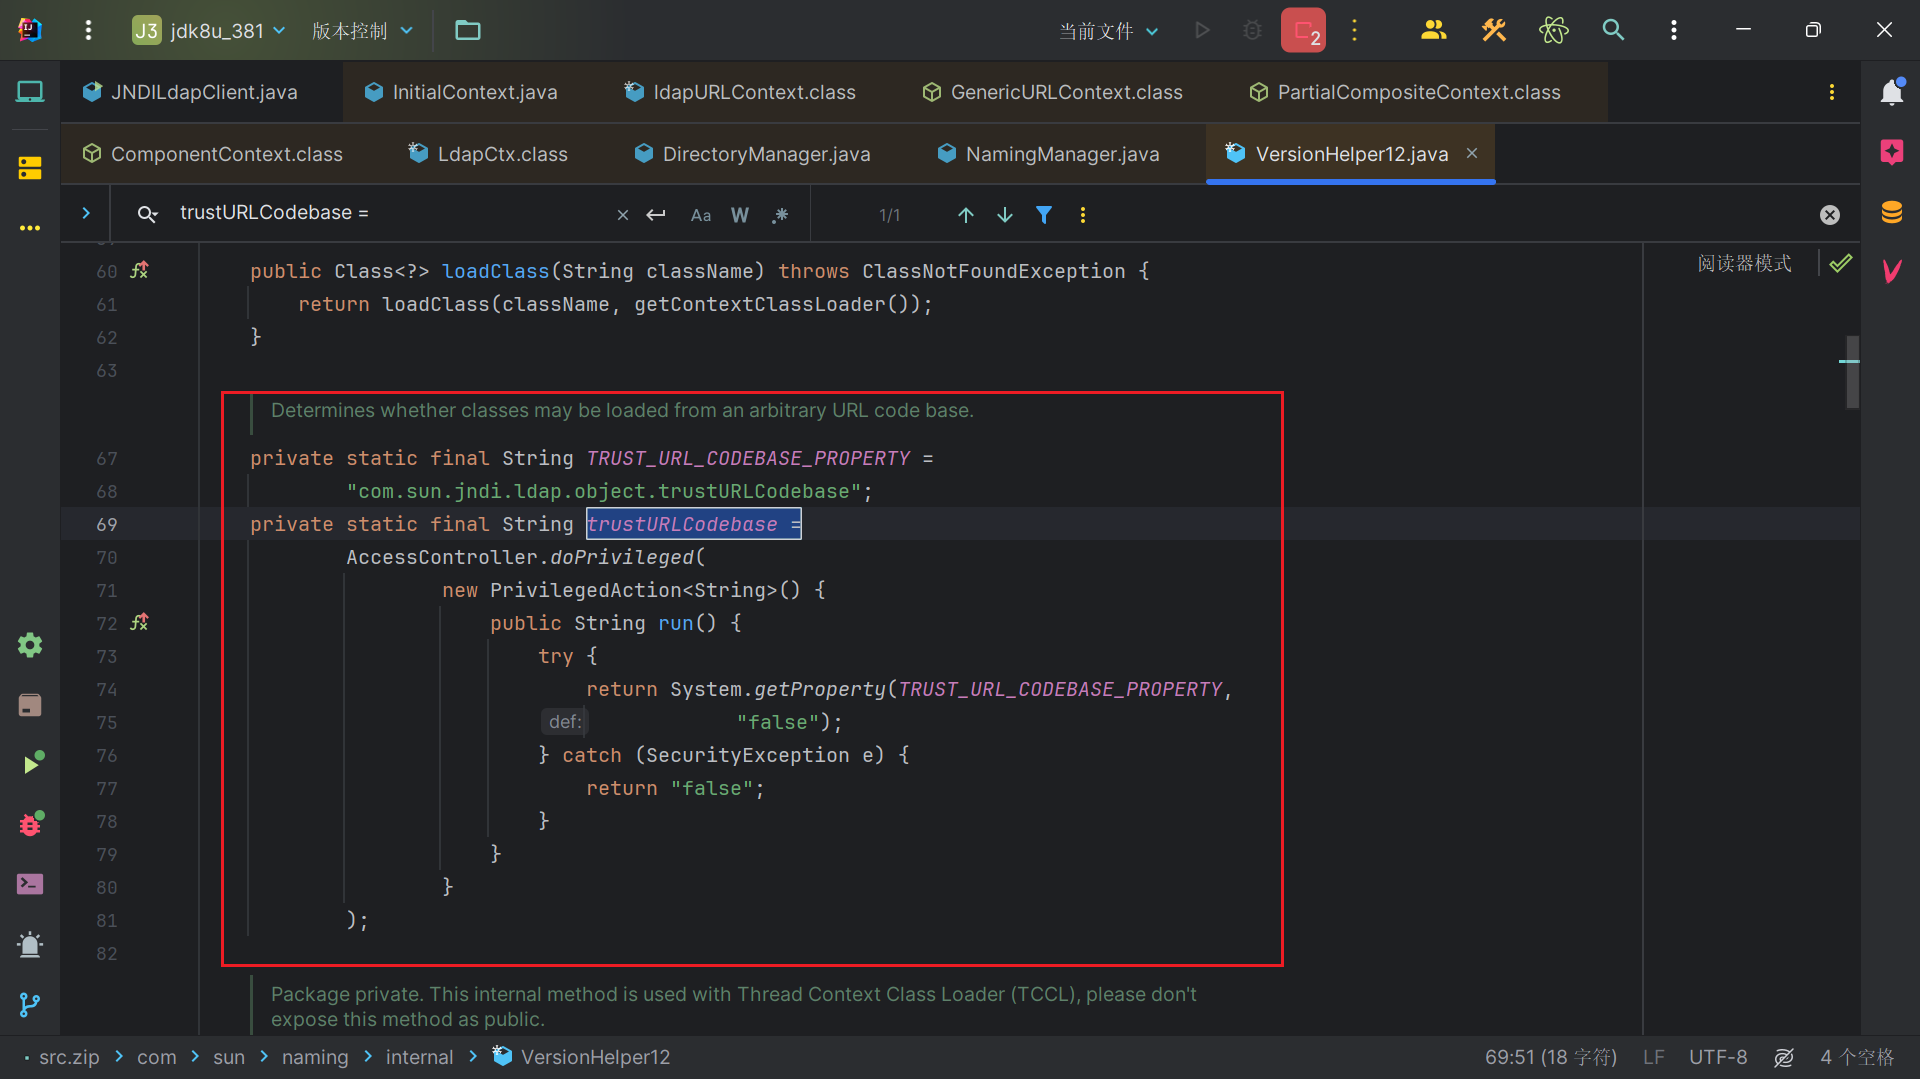The height and width of the screenshot is (1079, 1920).
Task: Click the naming breadcrumb in path bar
Action: coord(315,1057)
